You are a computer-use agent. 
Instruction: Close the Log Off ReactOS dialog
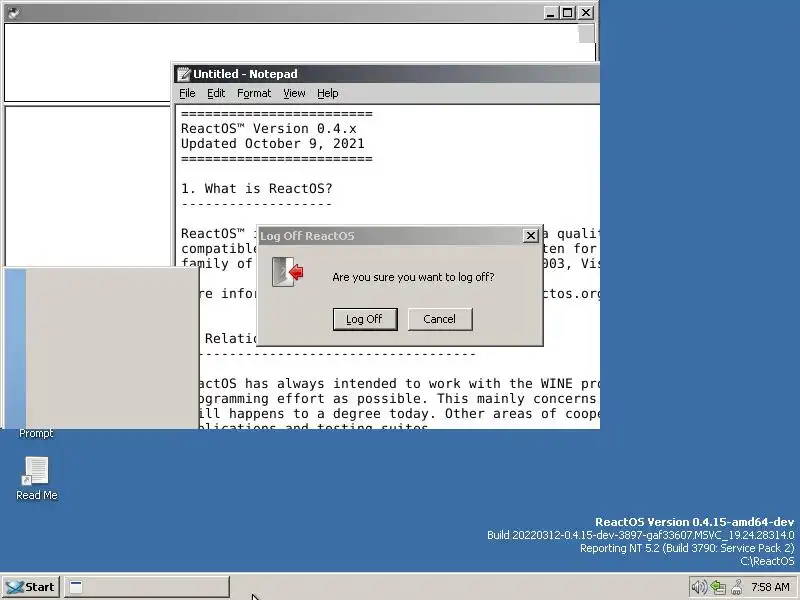coord(531,236)
